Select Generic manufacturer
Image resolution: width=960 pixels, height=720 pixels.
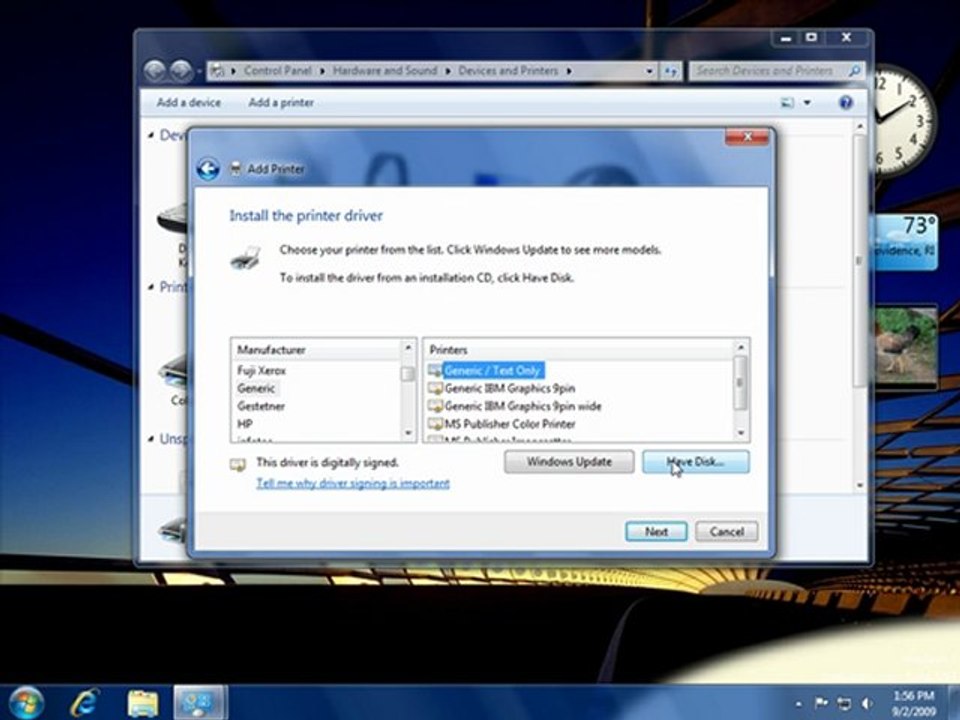point(256,388)
